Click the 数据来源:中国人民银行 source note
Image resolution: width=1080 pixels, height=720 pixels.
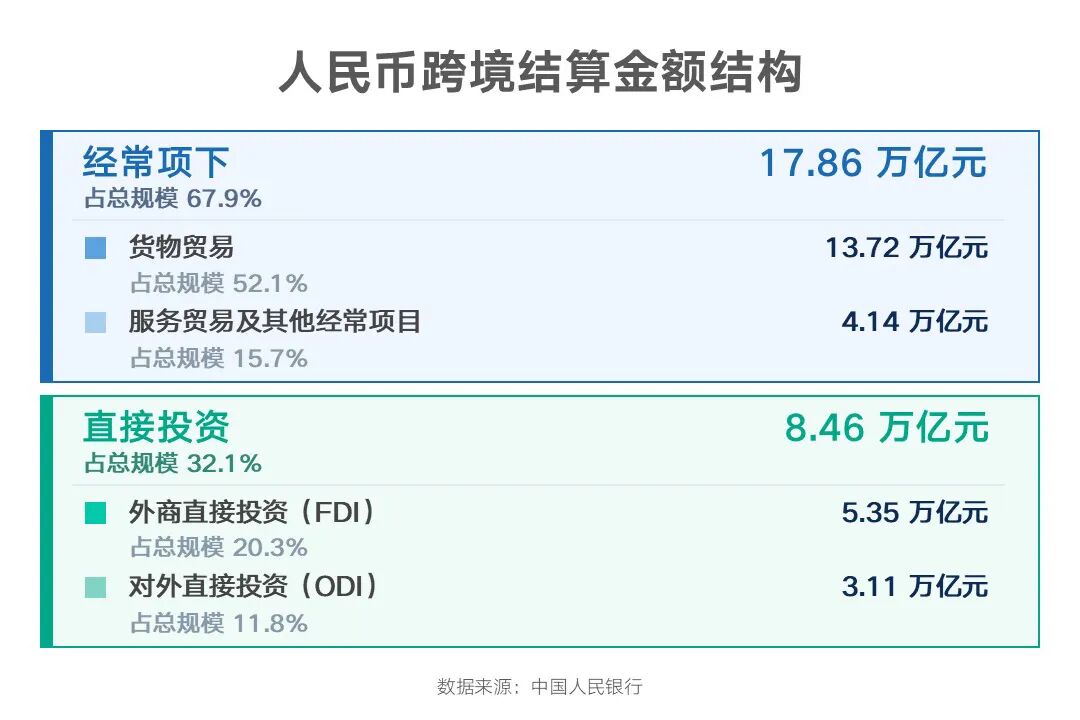(x=540, y=687)
